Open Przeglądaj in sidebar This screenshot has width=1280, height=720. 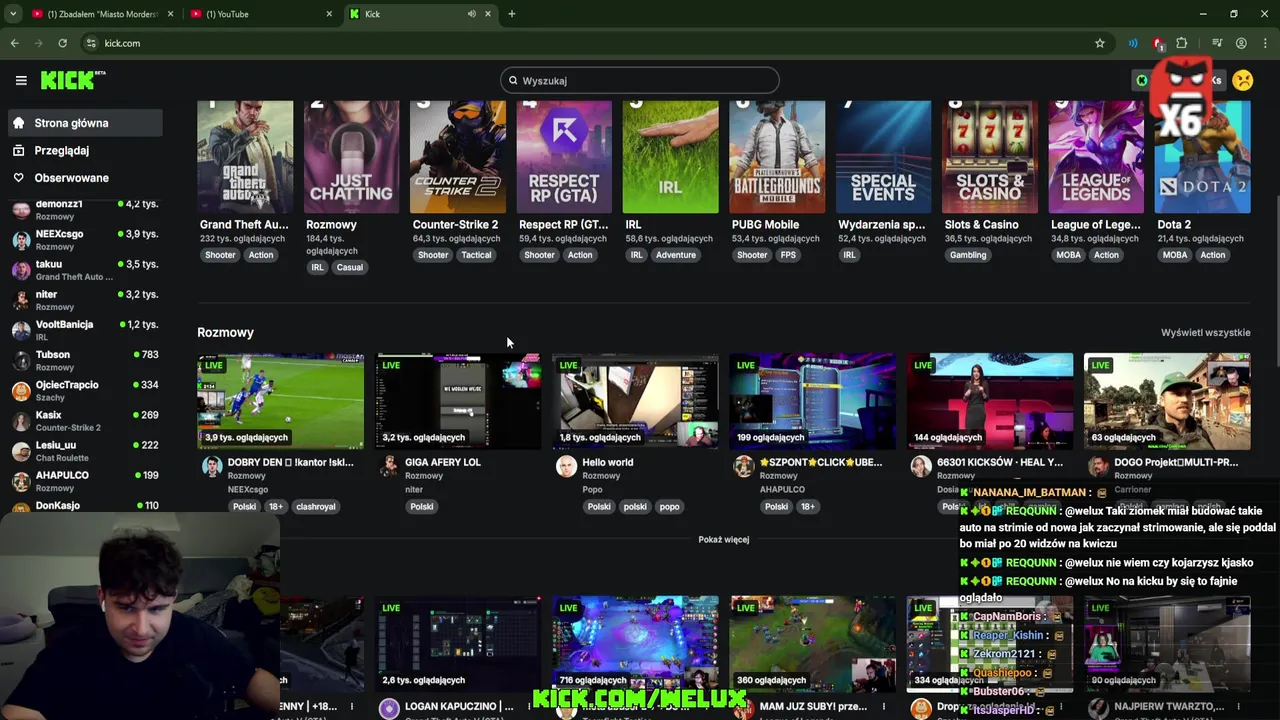[85, 150]
